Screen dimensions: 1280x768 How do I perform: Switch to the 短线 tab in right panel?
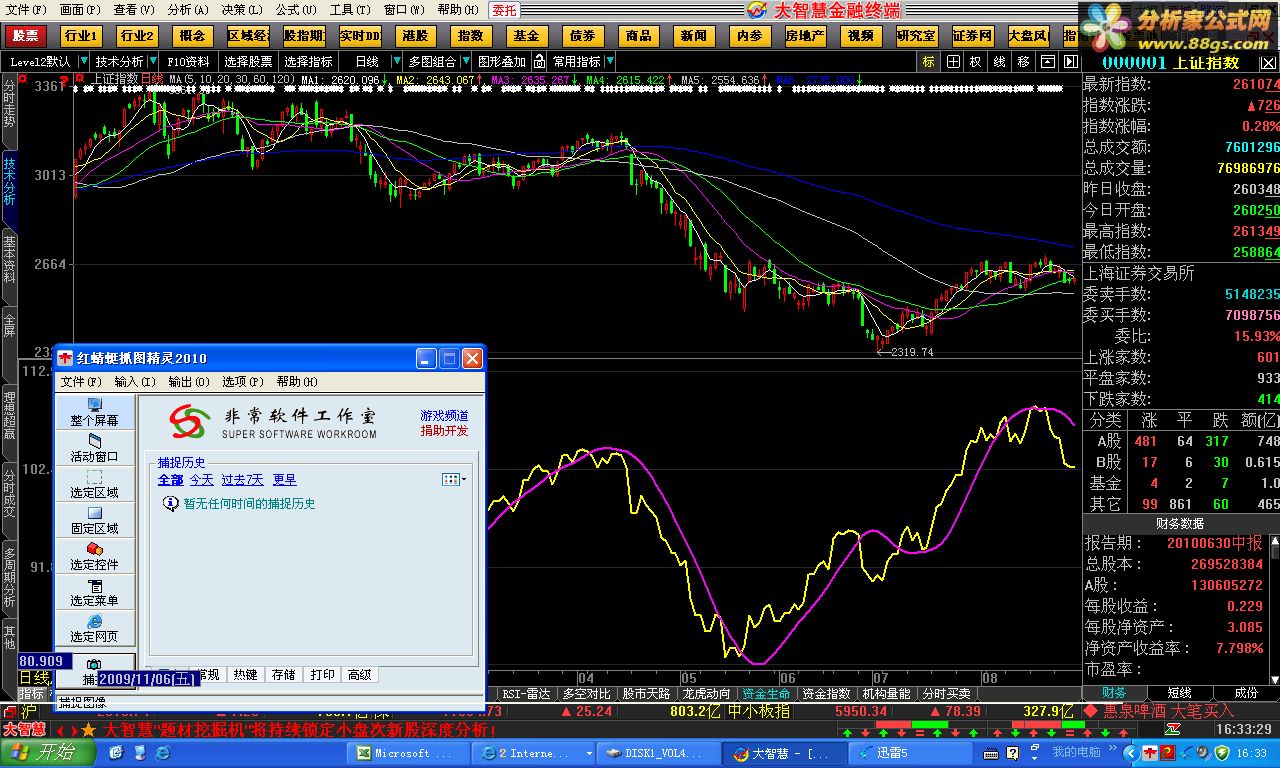click(1180, 693)
